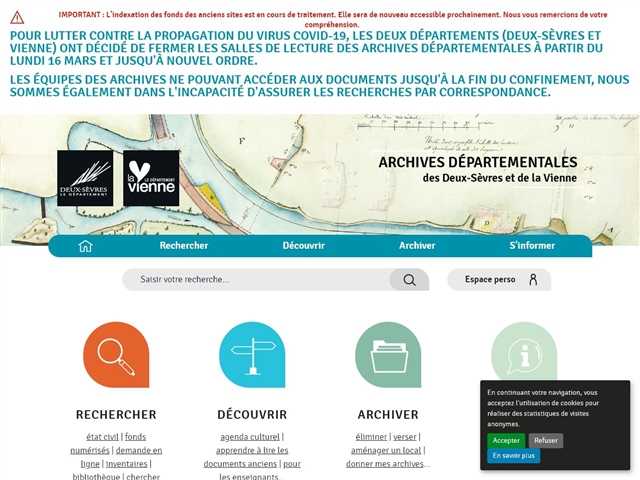Click the bibliothèque link
The width and height of the screenshot is (640, 480).
click(x=96, y=476)
